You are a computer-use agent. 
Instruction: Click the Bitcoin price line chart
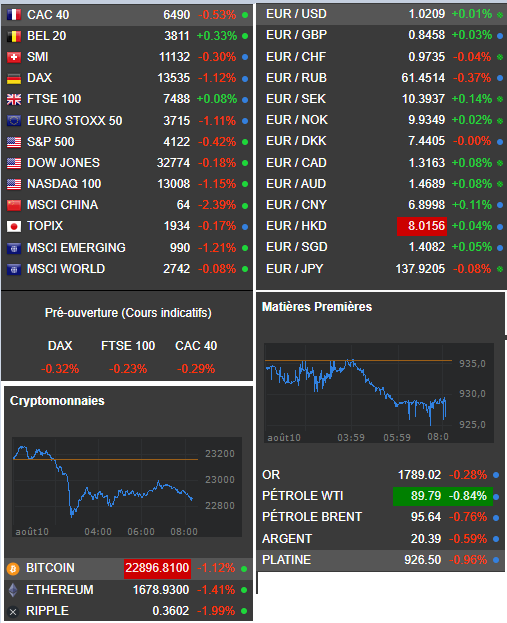(x=127, y=487)
